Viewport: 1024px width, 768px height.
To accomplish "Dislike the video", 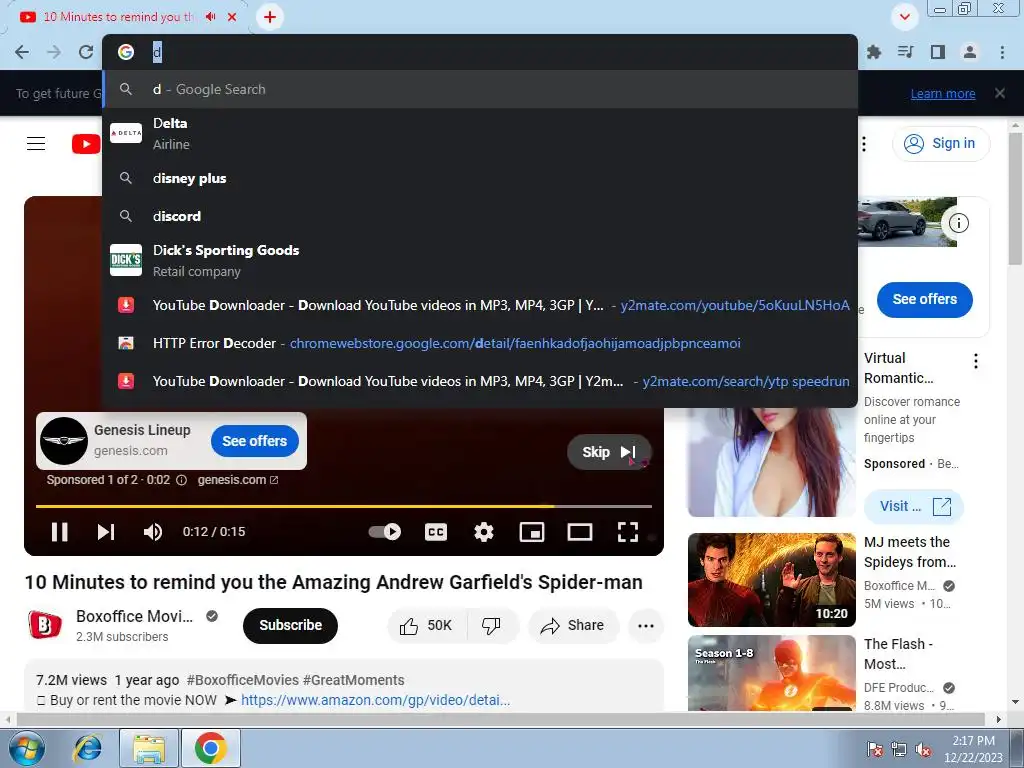I will point(492,626).
